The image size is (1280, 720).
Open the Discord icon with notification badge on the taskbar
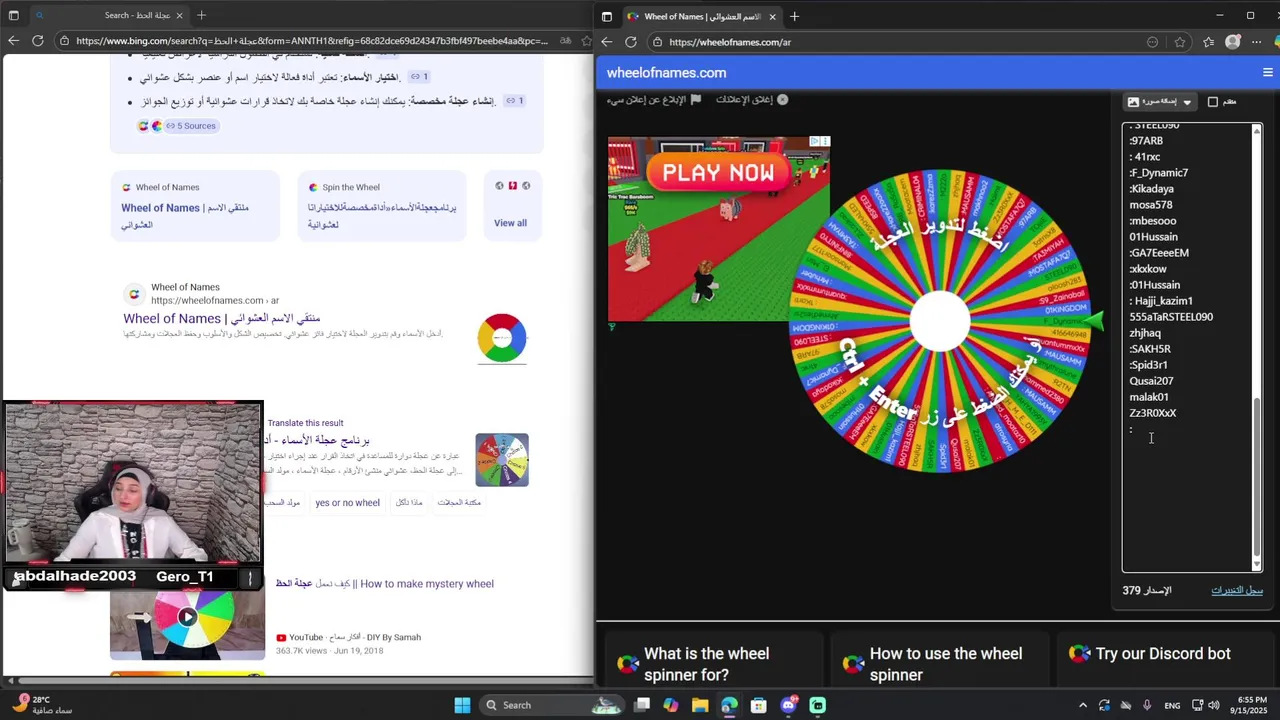(x=788, y=705)
